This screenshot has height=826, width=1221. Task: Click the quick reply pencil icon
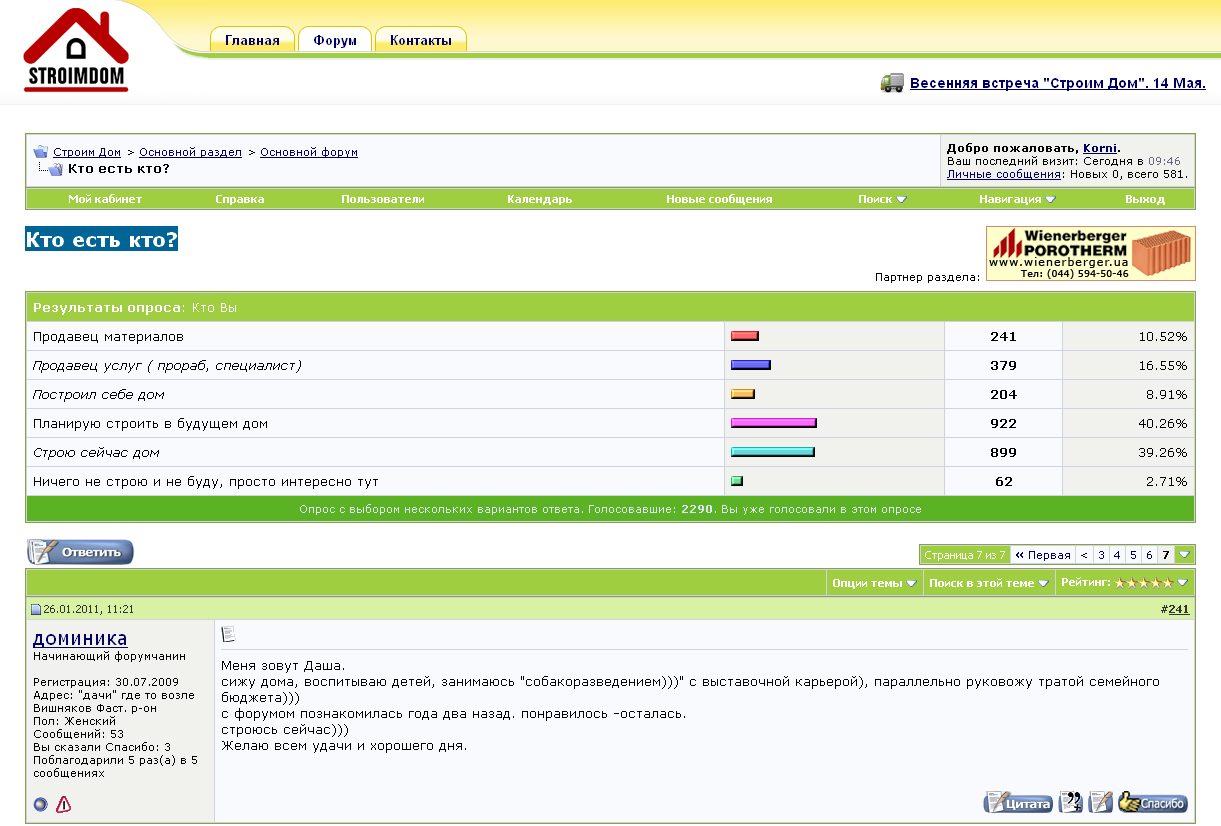pos(1101,802)
